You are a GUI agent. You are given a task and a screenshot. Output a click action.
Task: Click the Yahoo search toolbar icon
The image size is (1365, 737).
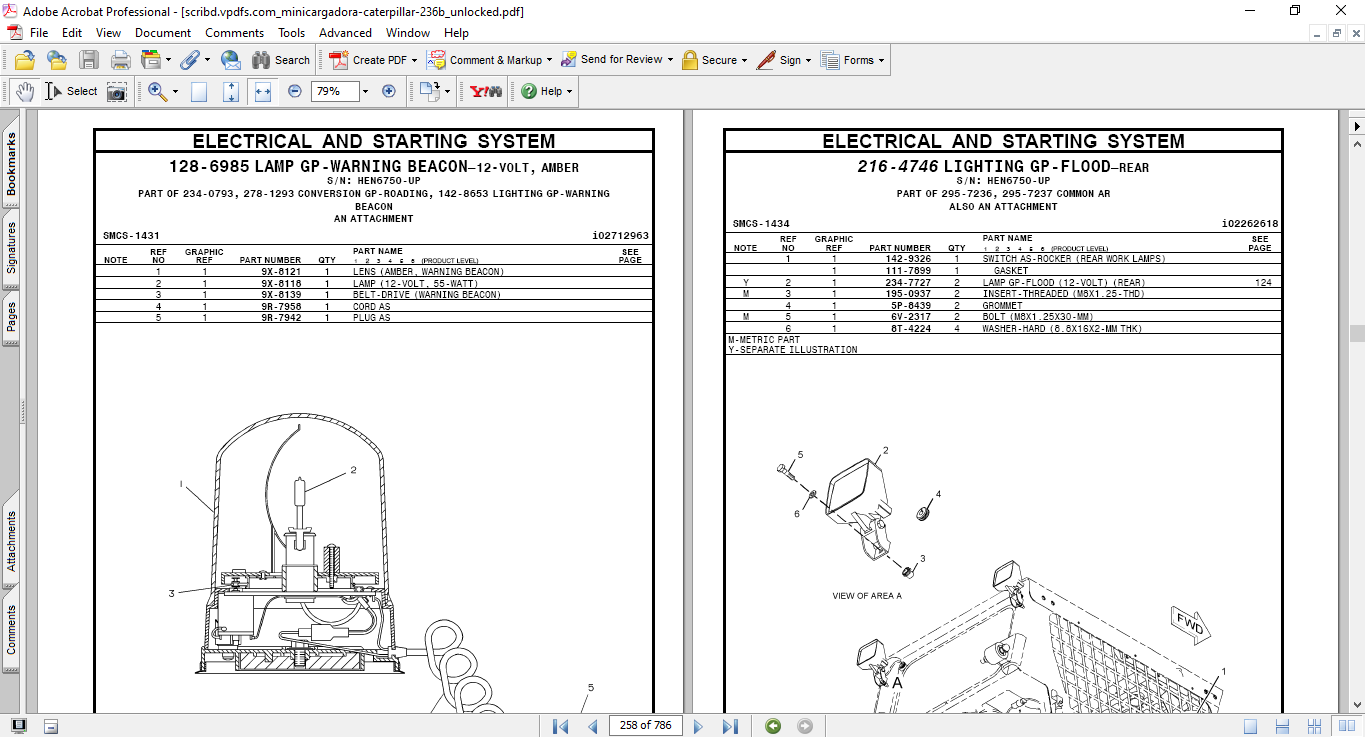[486, 91]
